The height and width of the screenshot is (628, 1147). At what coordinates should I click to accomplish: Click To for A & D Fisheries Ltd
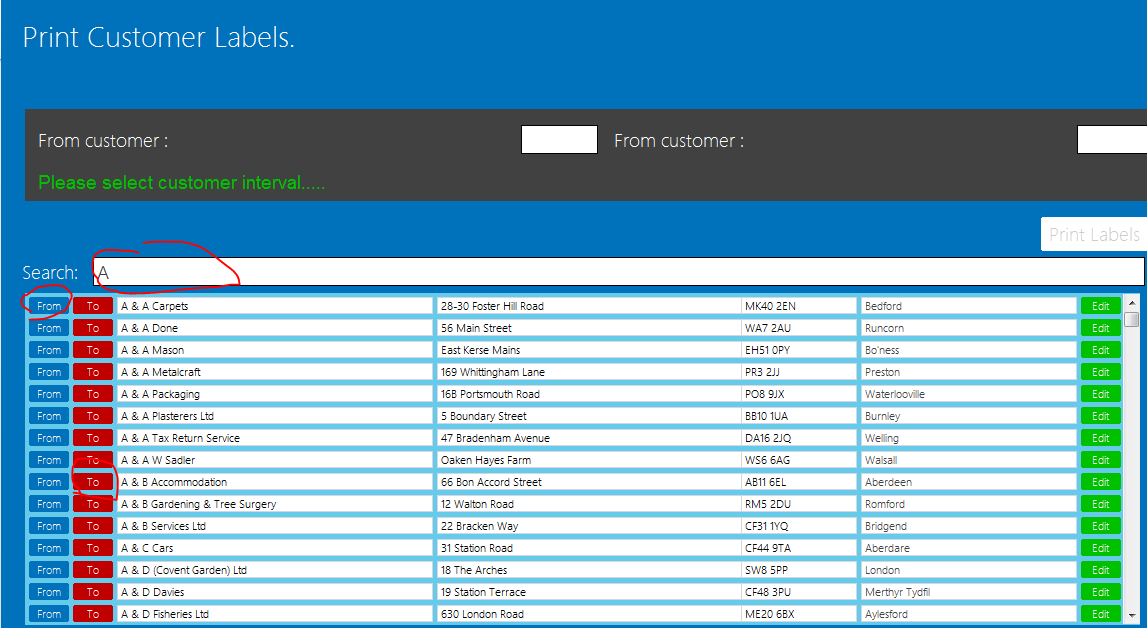(93, 613)
